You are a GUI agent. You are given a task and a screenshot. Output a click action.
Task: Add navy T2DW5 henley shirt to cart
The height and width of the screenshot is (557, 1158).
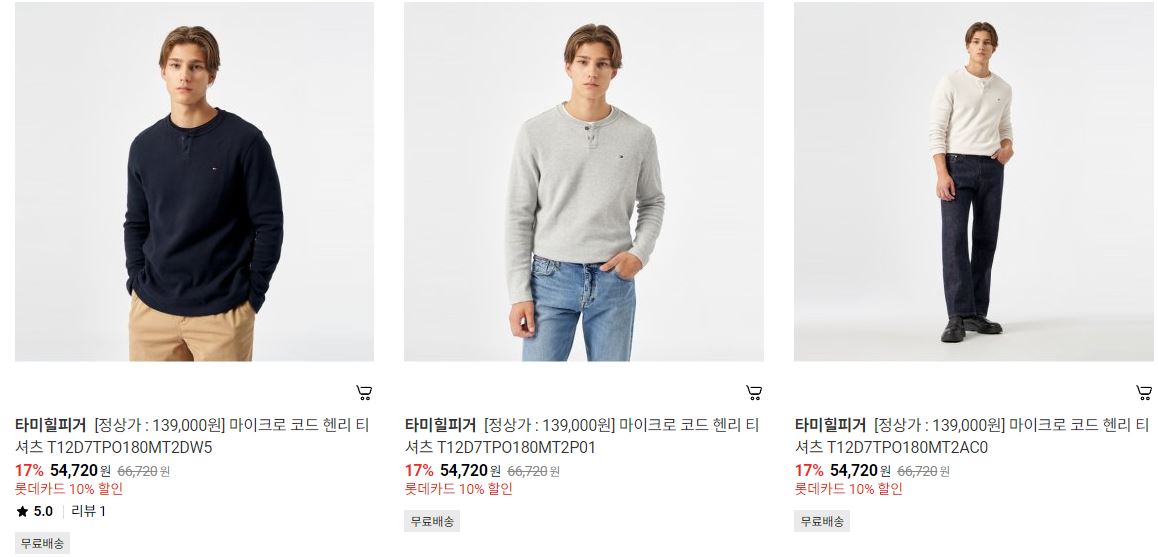(x=363, y=392)
